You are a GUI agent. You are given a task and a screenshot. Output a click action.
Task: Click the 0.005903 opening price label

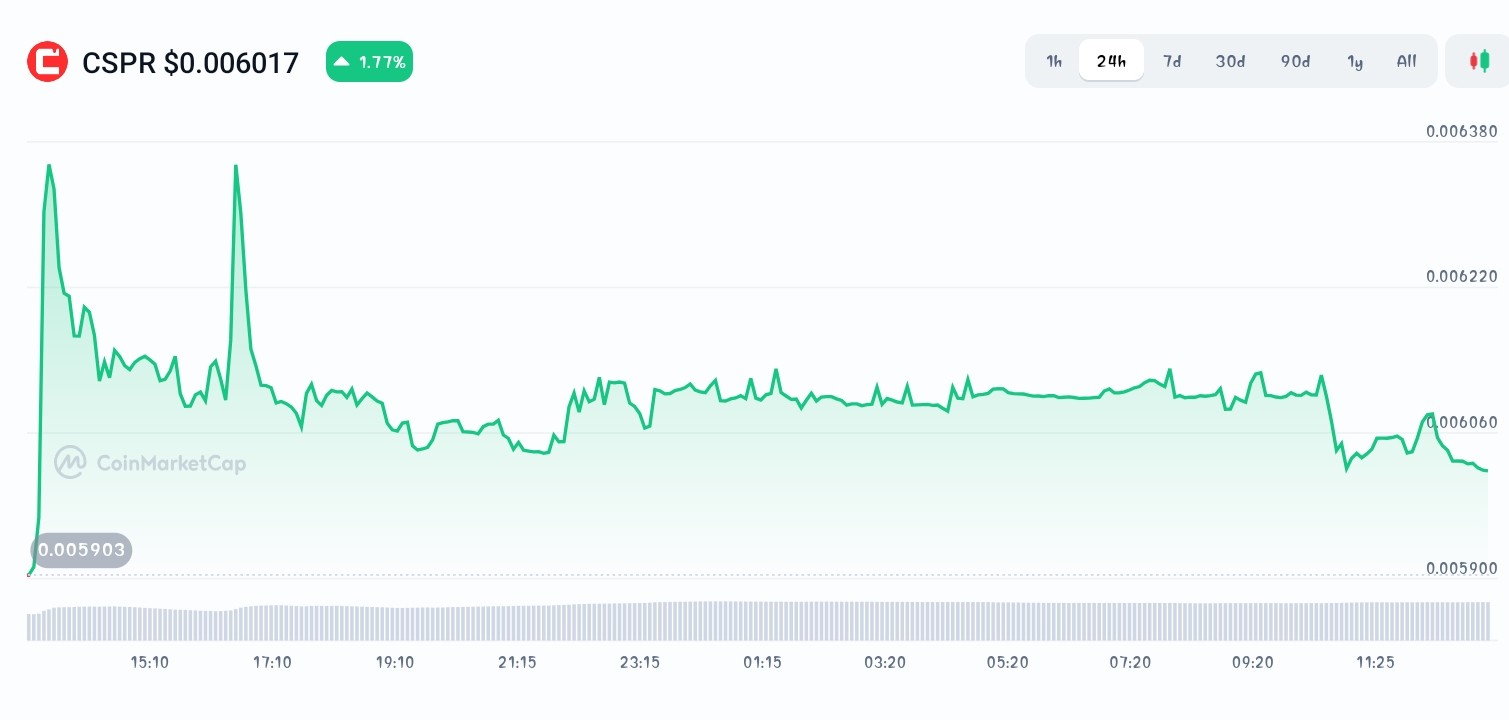click(82, 550)
